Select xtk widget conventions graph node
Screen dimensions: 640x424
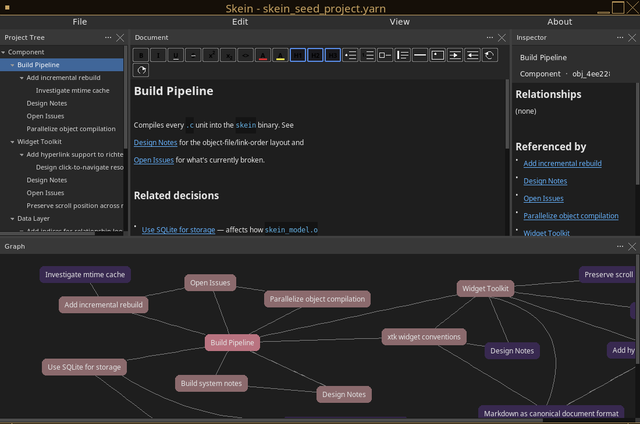pos(424,337)
